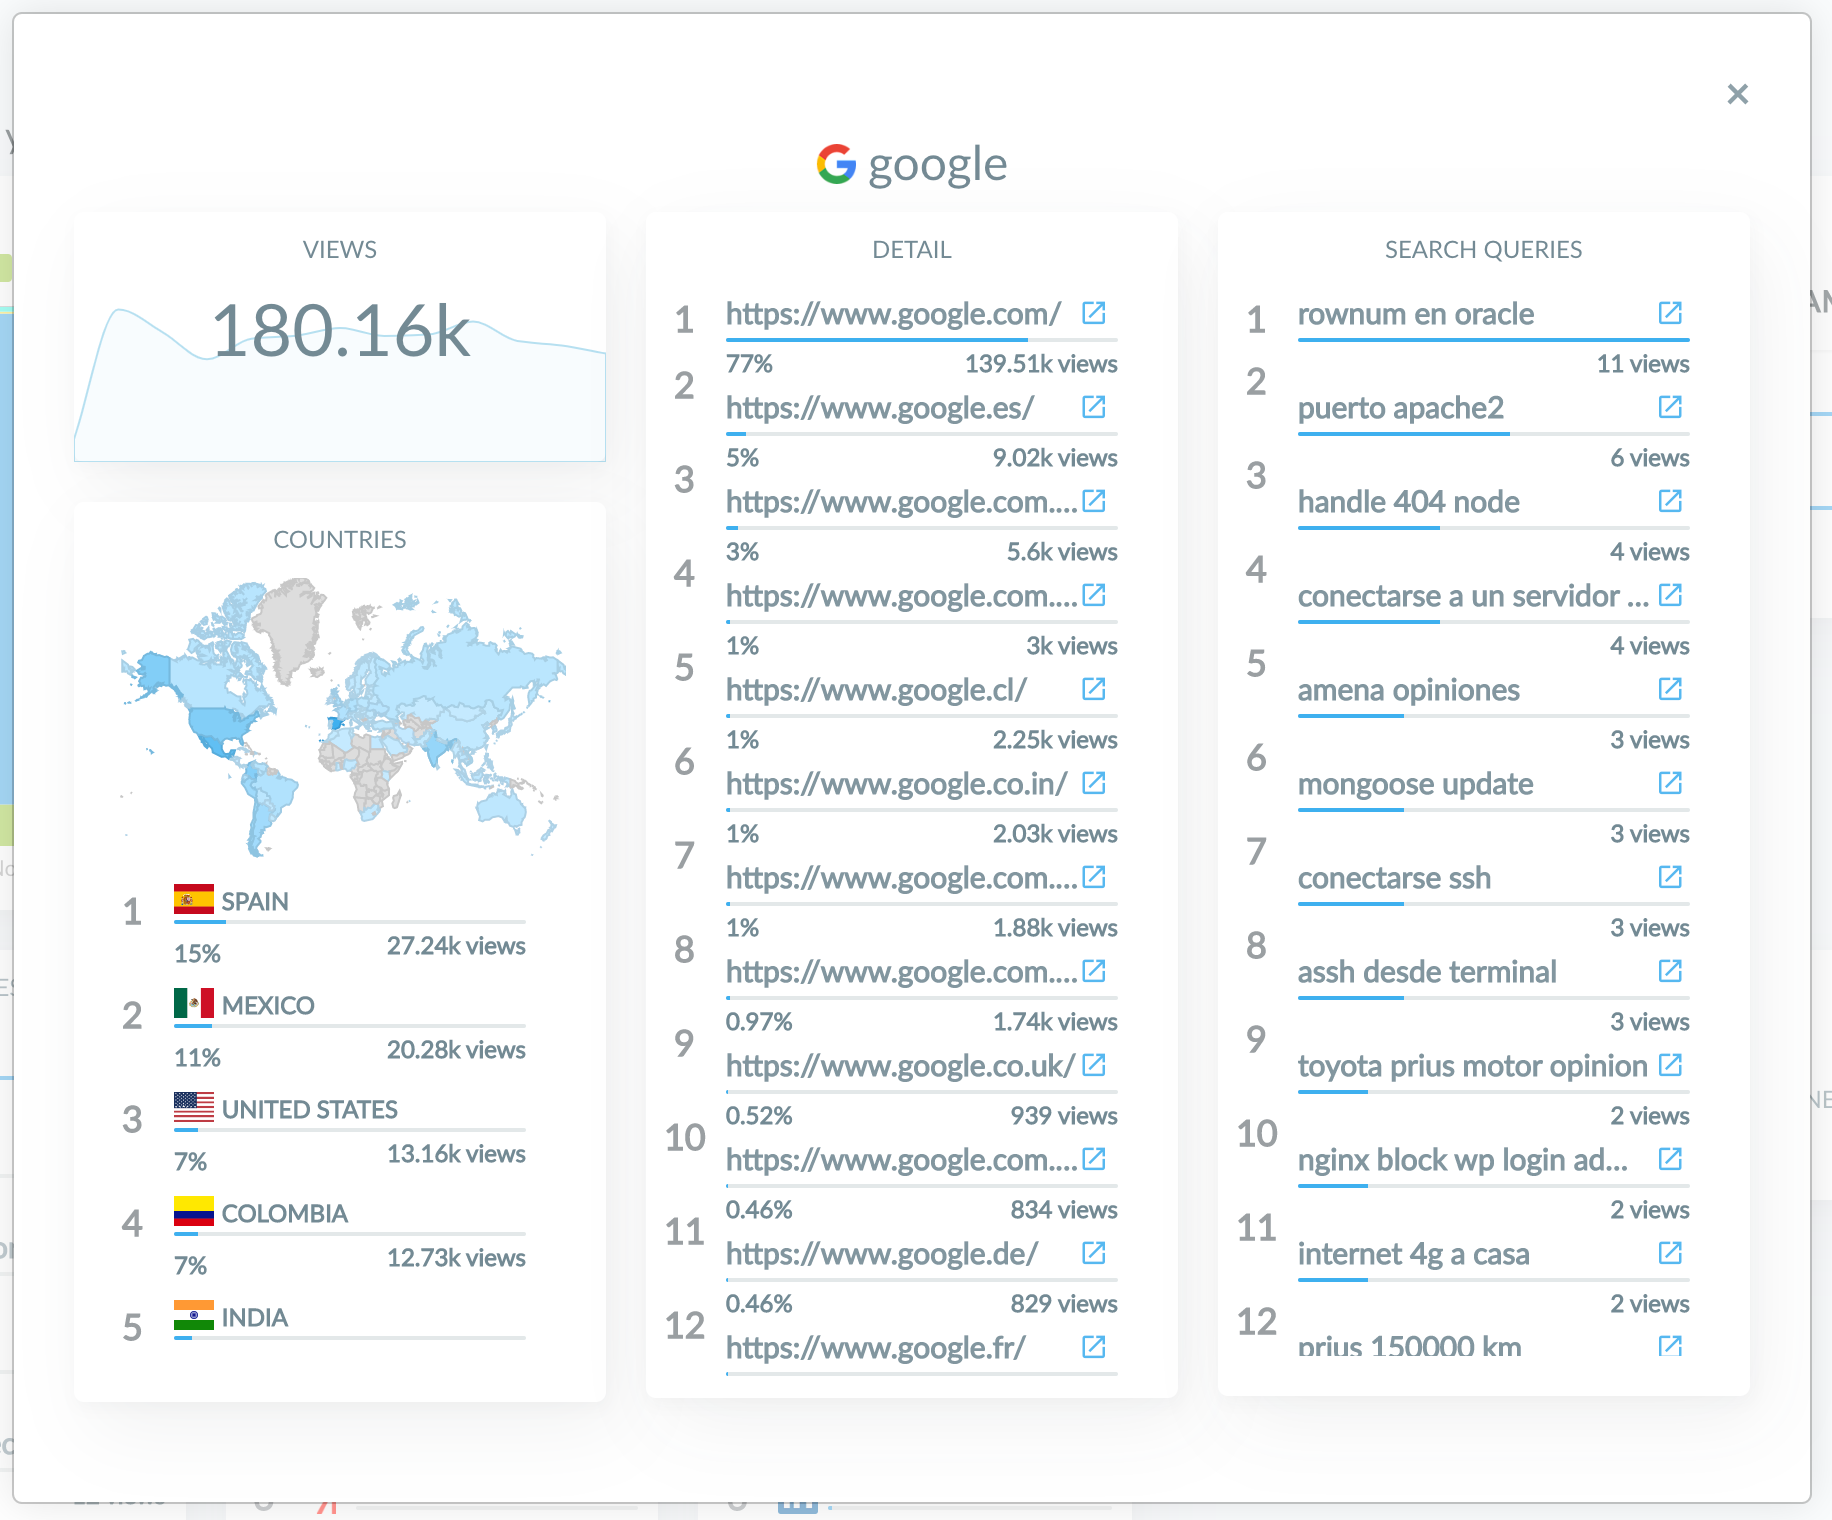Open external link icon on detail row 4
The height and width of the screenshot is (1520, 1832).
tap(1094, 595)
